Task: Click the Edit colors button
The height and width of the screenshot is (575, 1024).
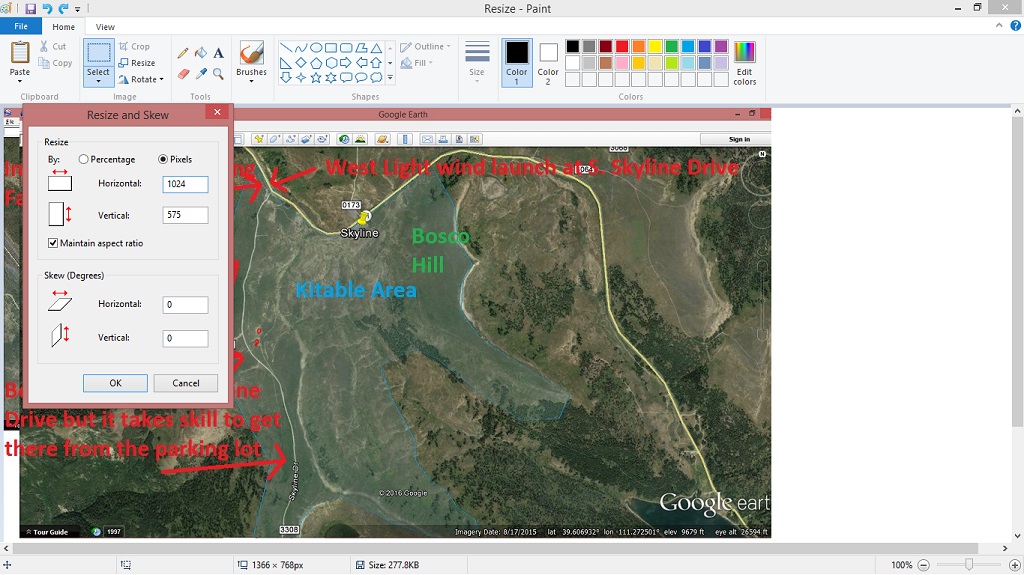Action: coord(744,63)
